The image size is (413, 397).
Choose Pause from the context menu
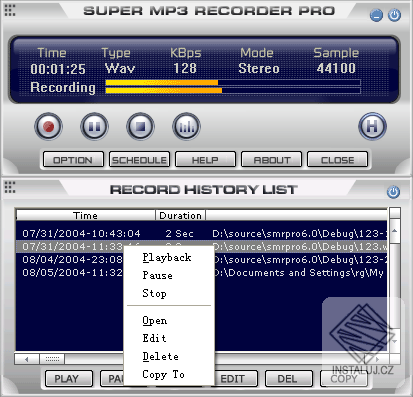(x=169, y=275)
